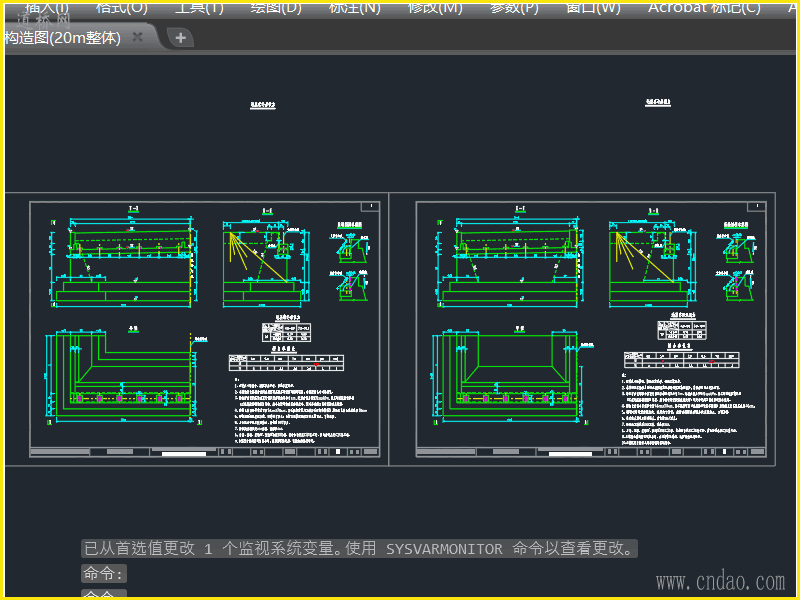This screenshot has width=800, height=600.
Task: Click the SYSVARMONITOR message in command history
Action: pyautogui.click(x=359, y=549)
